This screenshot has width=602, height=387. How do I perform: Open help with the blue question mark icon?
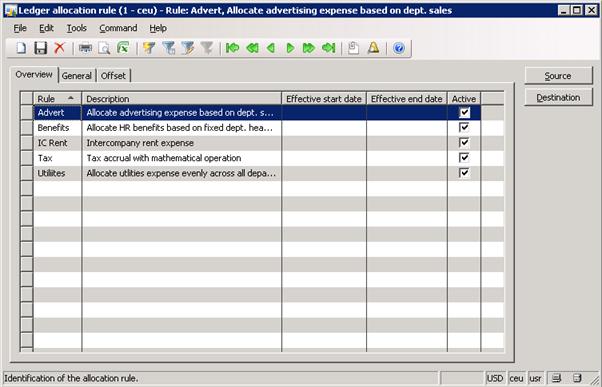(399, 48)
